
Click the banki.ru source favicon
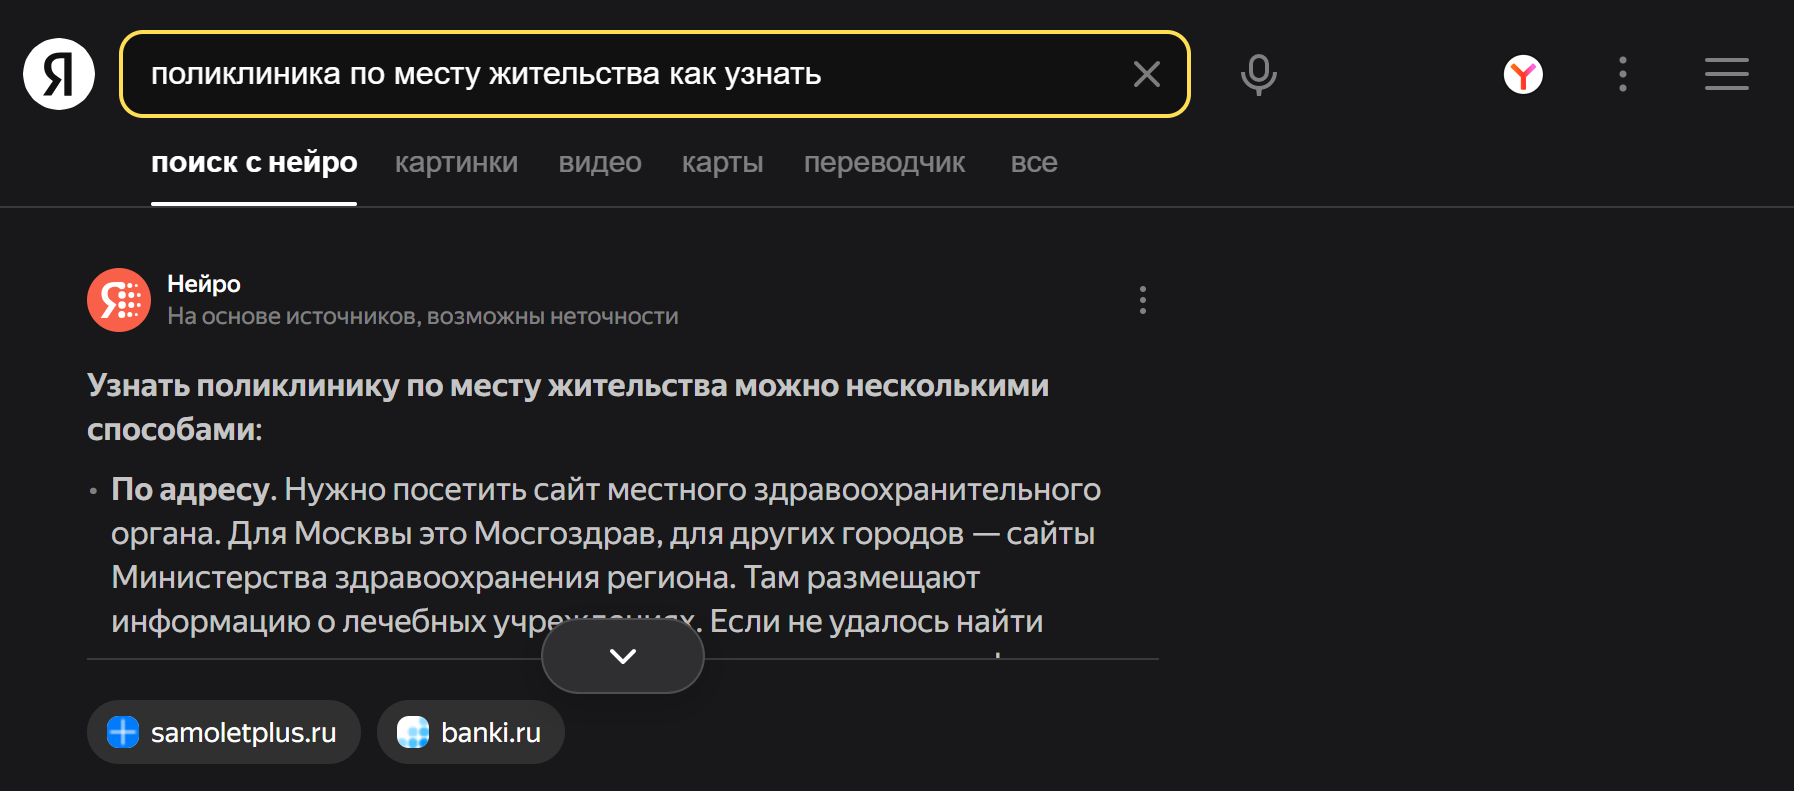pyautogui.click(x=413, y=731)
